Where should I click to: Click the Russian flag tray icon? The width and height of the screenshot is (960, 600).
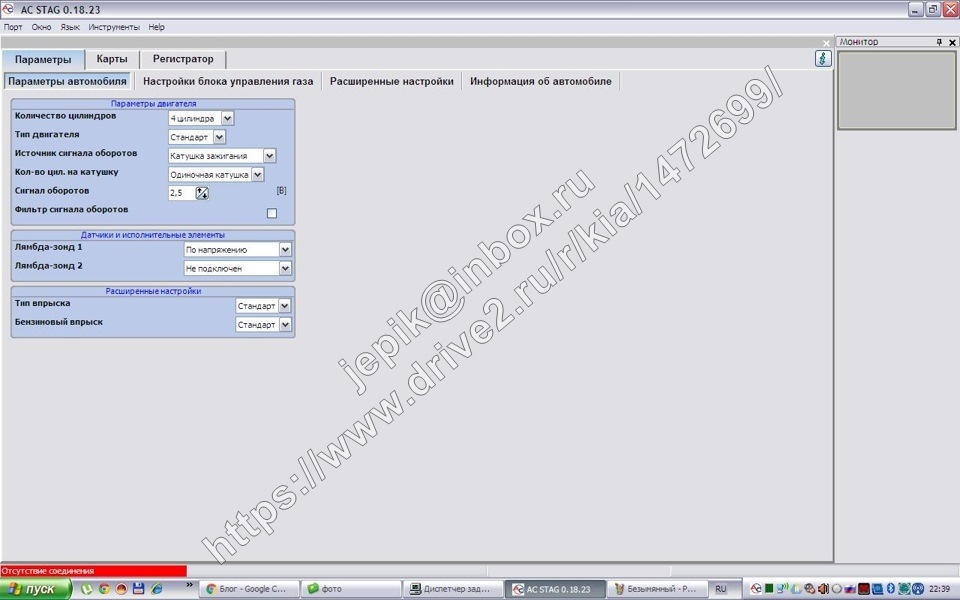850,589
